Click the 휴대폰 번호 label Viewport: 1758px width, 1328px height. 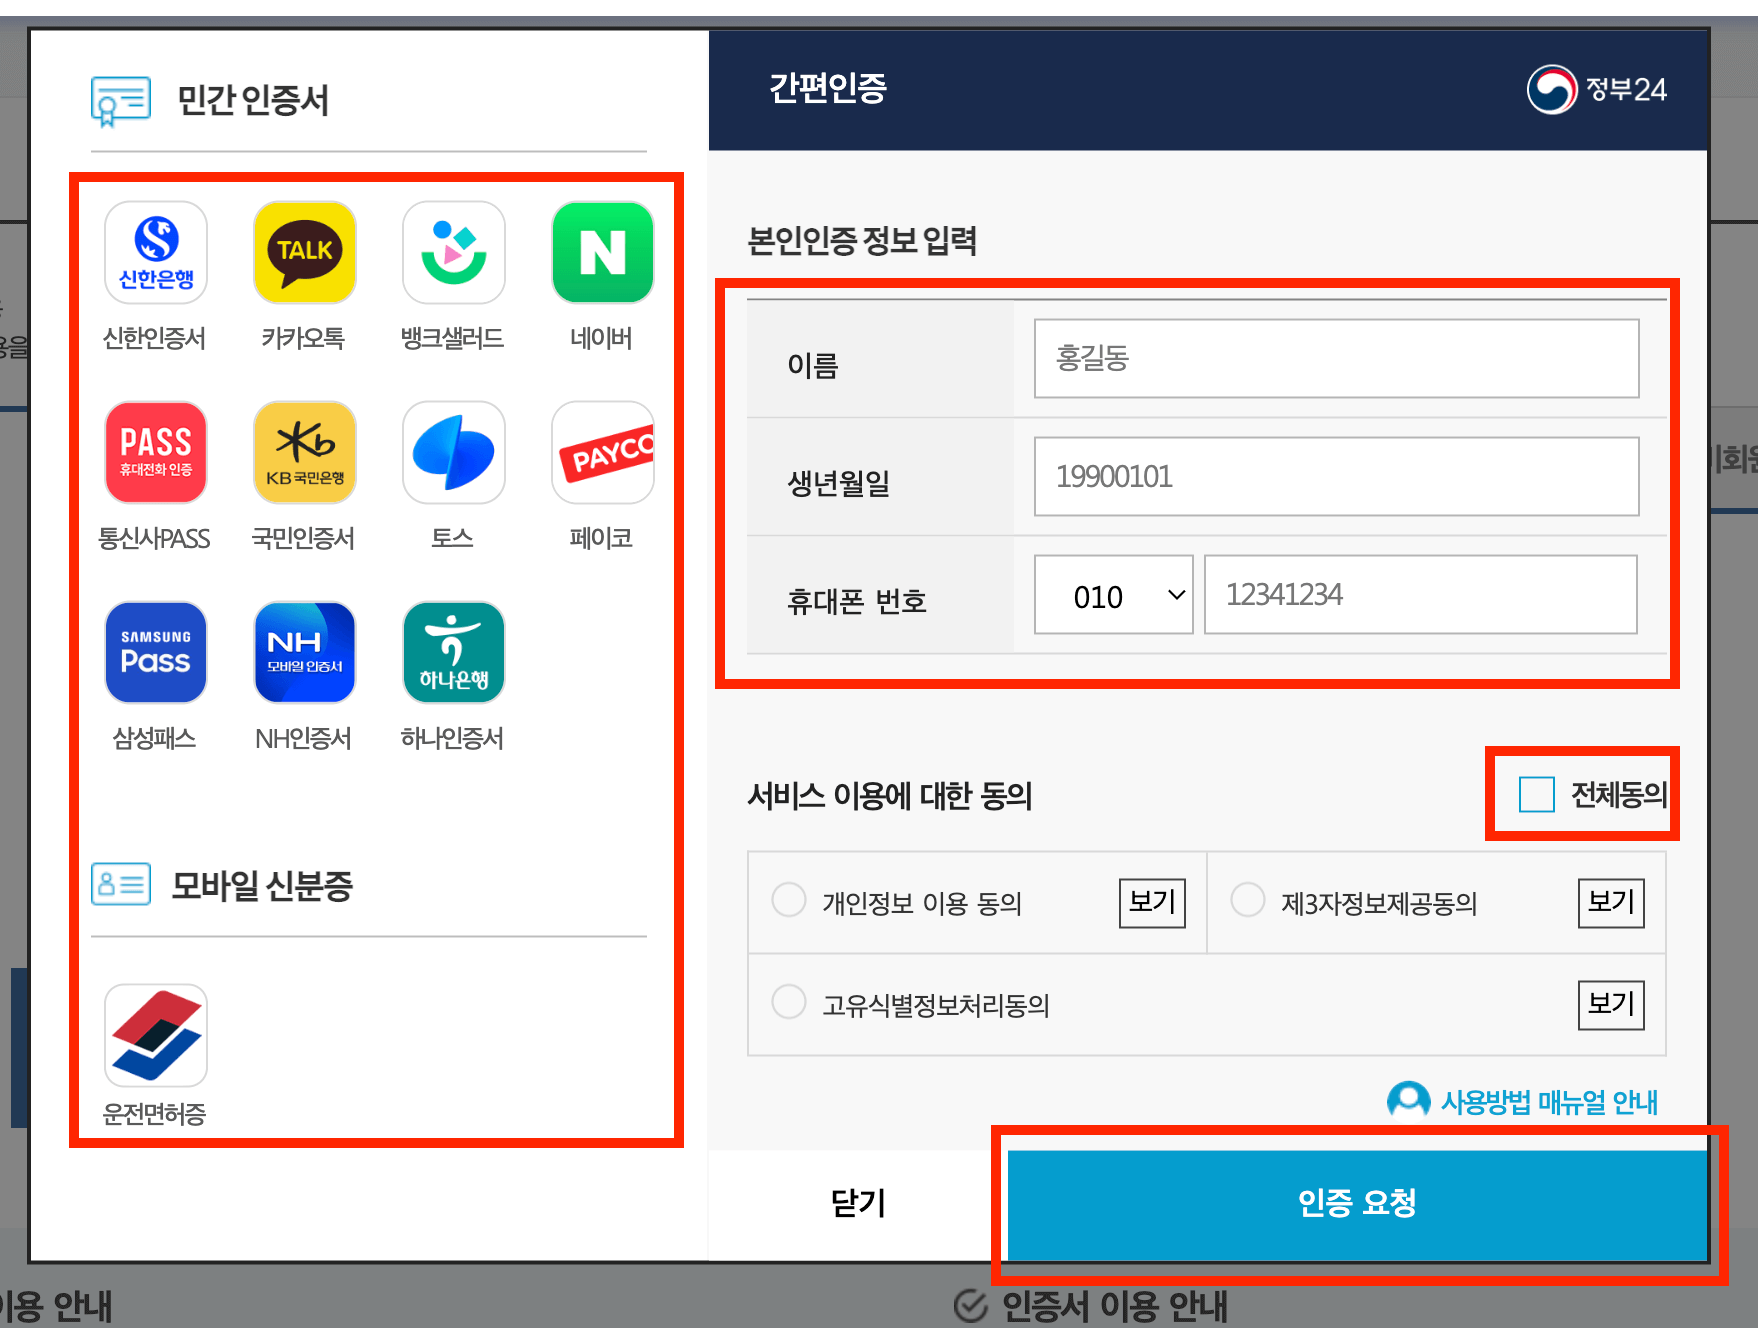coord(857,601)
